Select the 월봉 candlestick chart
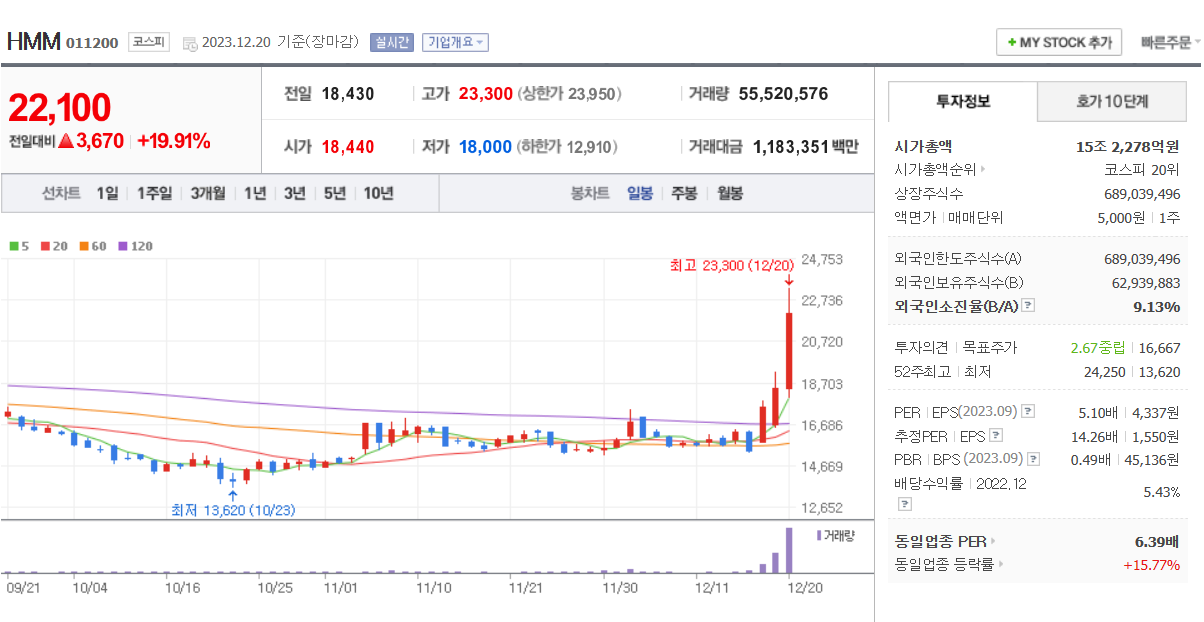The width and height of the screenshot is (1204, 622). coord(730,194)
